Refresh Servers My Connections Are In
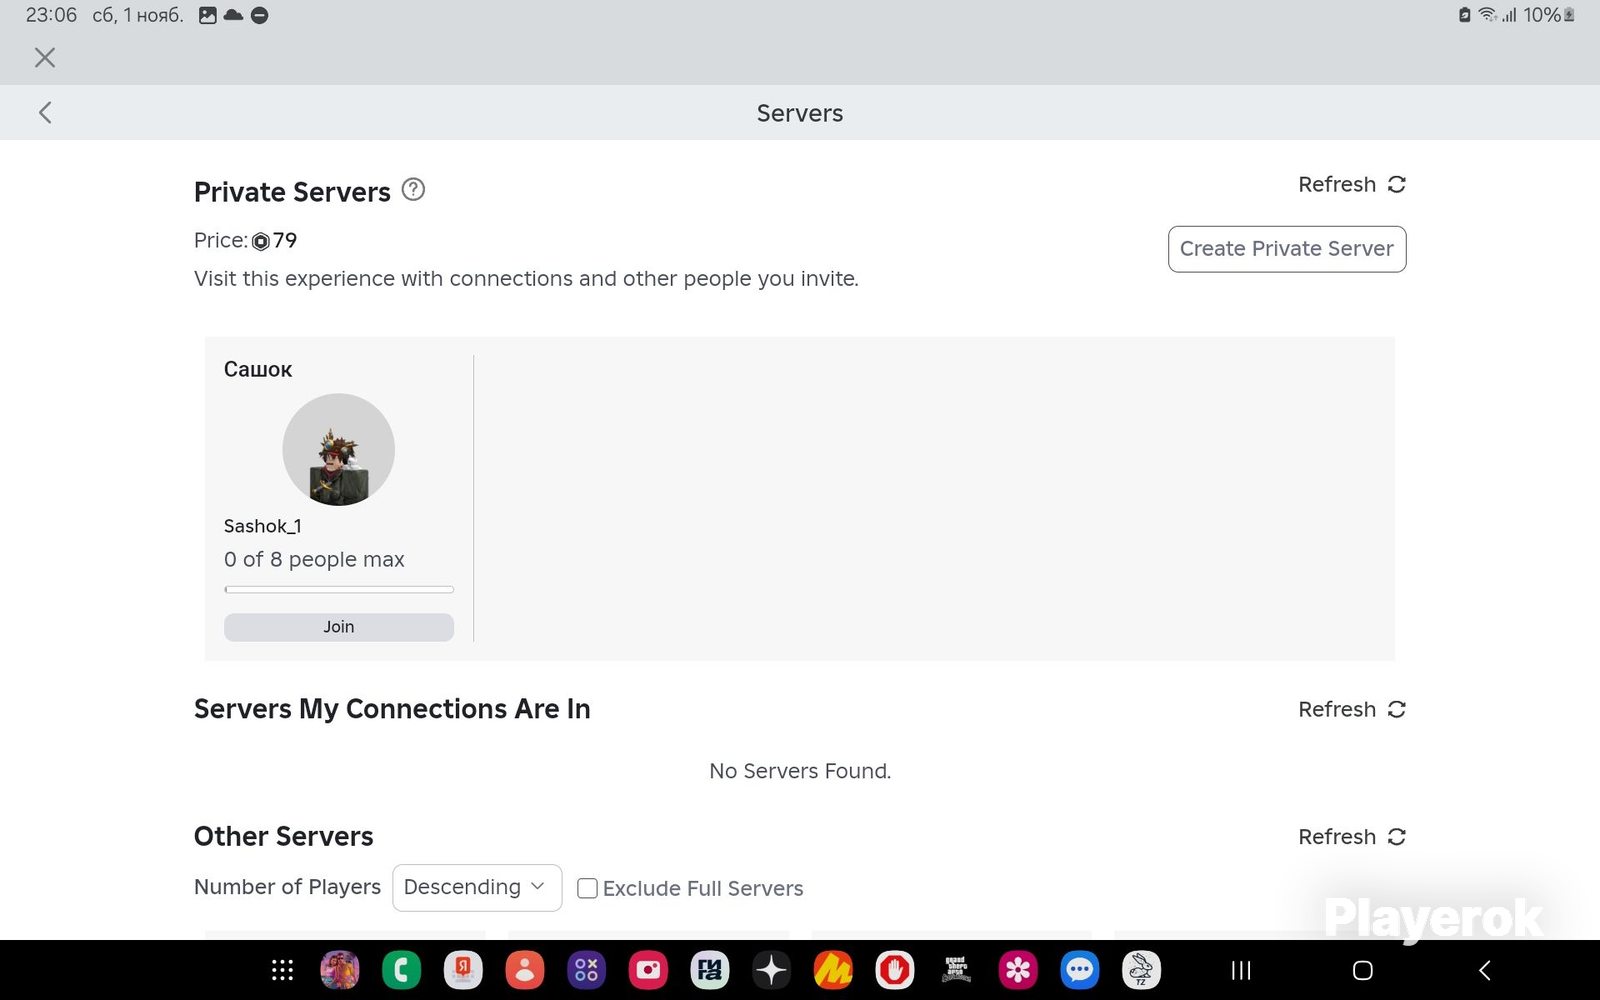Viewport: 1600px width, 1000px height. [1352, 709]
